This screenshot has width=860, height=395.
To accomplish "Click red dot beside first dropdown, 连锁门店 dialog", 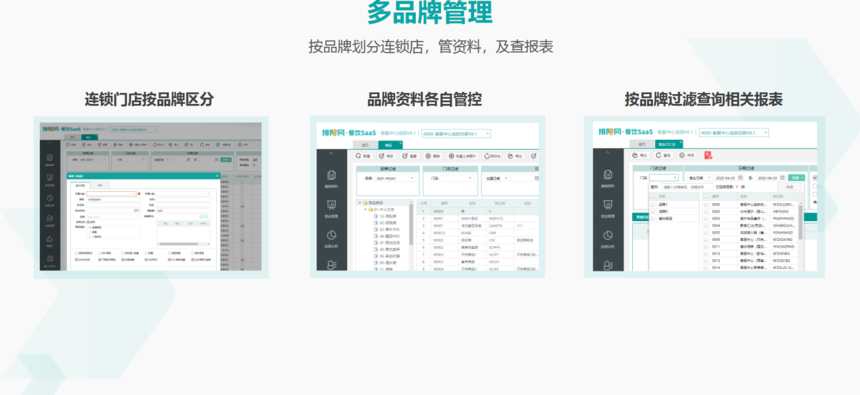I will pyautogui.click(x=139, y=194).
